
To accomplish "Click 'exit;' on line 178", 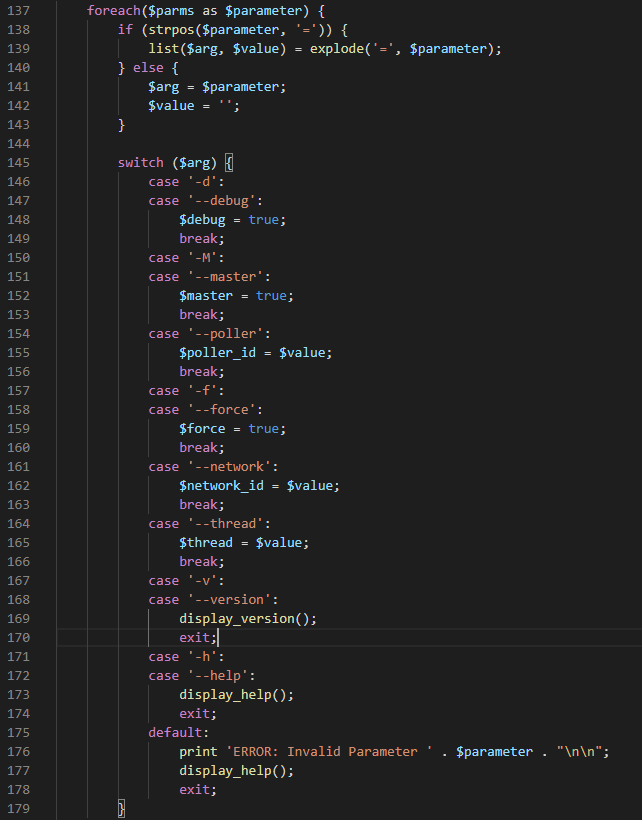I will [198, 790].
